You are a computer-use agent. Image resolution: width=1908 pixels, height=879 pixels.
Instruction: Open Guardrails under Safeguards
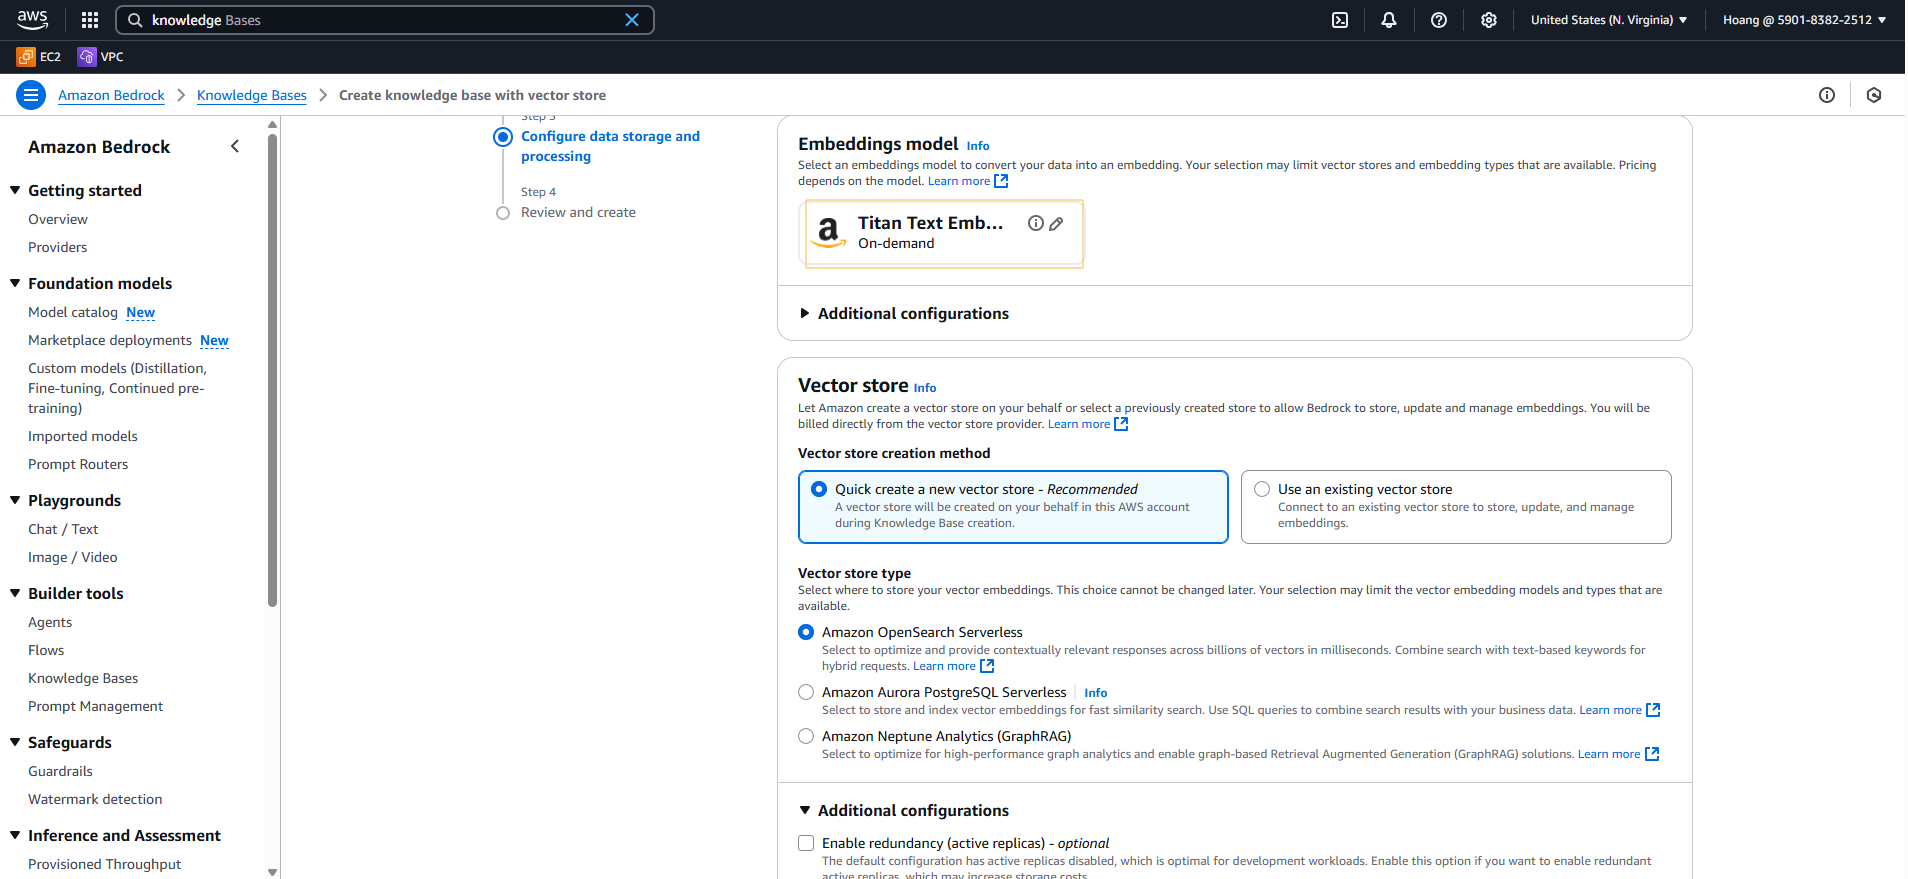[60, 771]
